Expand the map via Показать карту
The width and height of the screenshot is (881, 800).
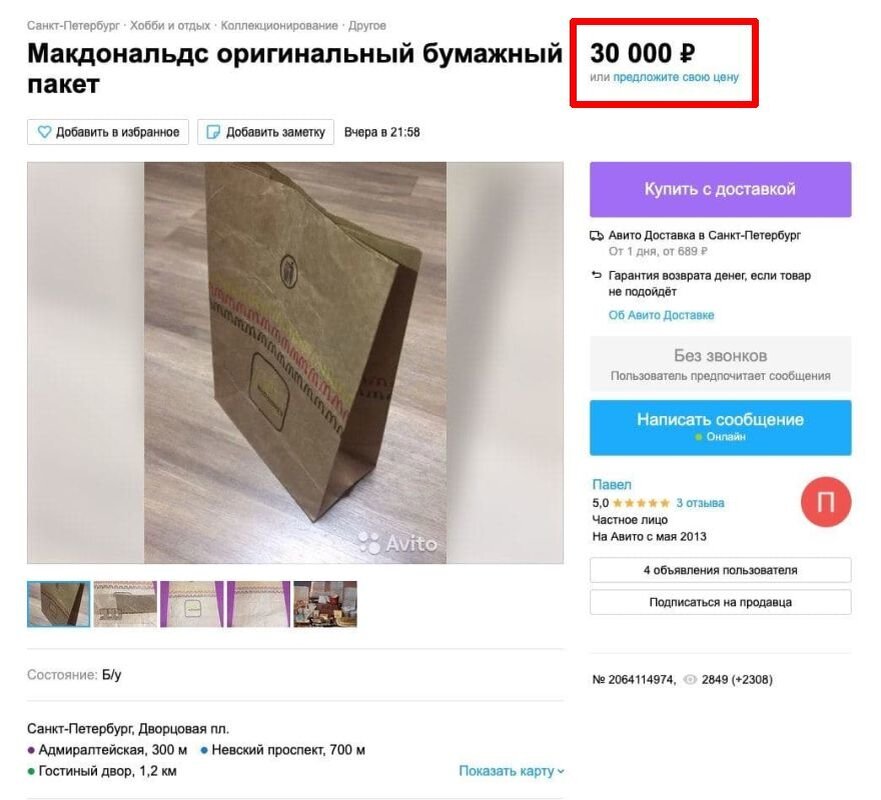[x=511, y=771]
